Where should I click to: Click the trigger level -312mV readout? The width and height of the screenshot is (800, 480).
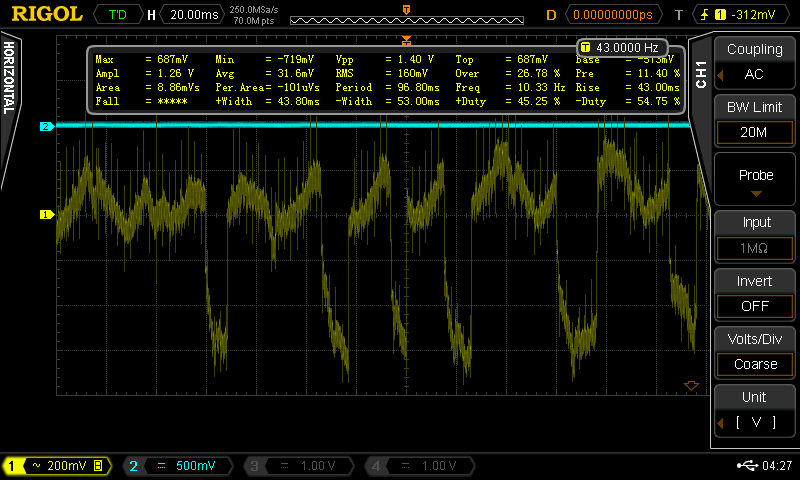coord(753,15)
